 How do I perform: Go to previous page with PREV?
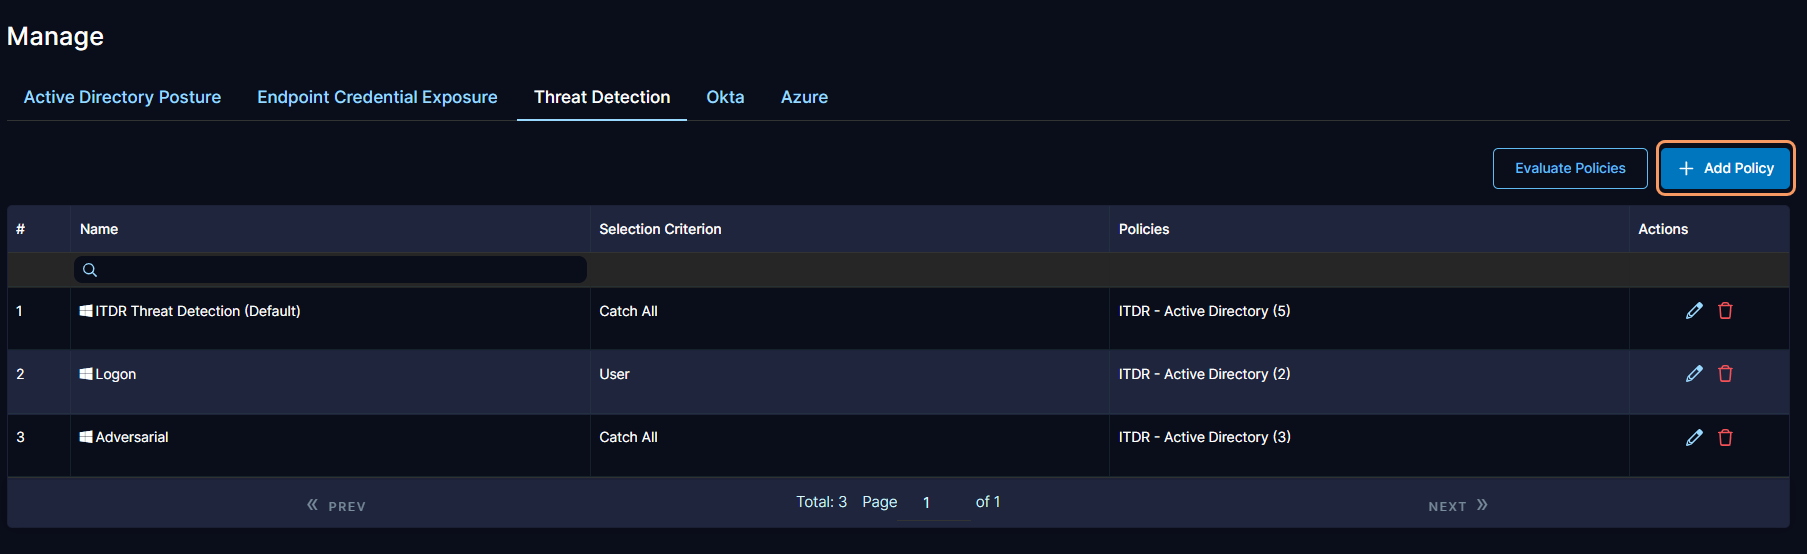pos(337,506)
